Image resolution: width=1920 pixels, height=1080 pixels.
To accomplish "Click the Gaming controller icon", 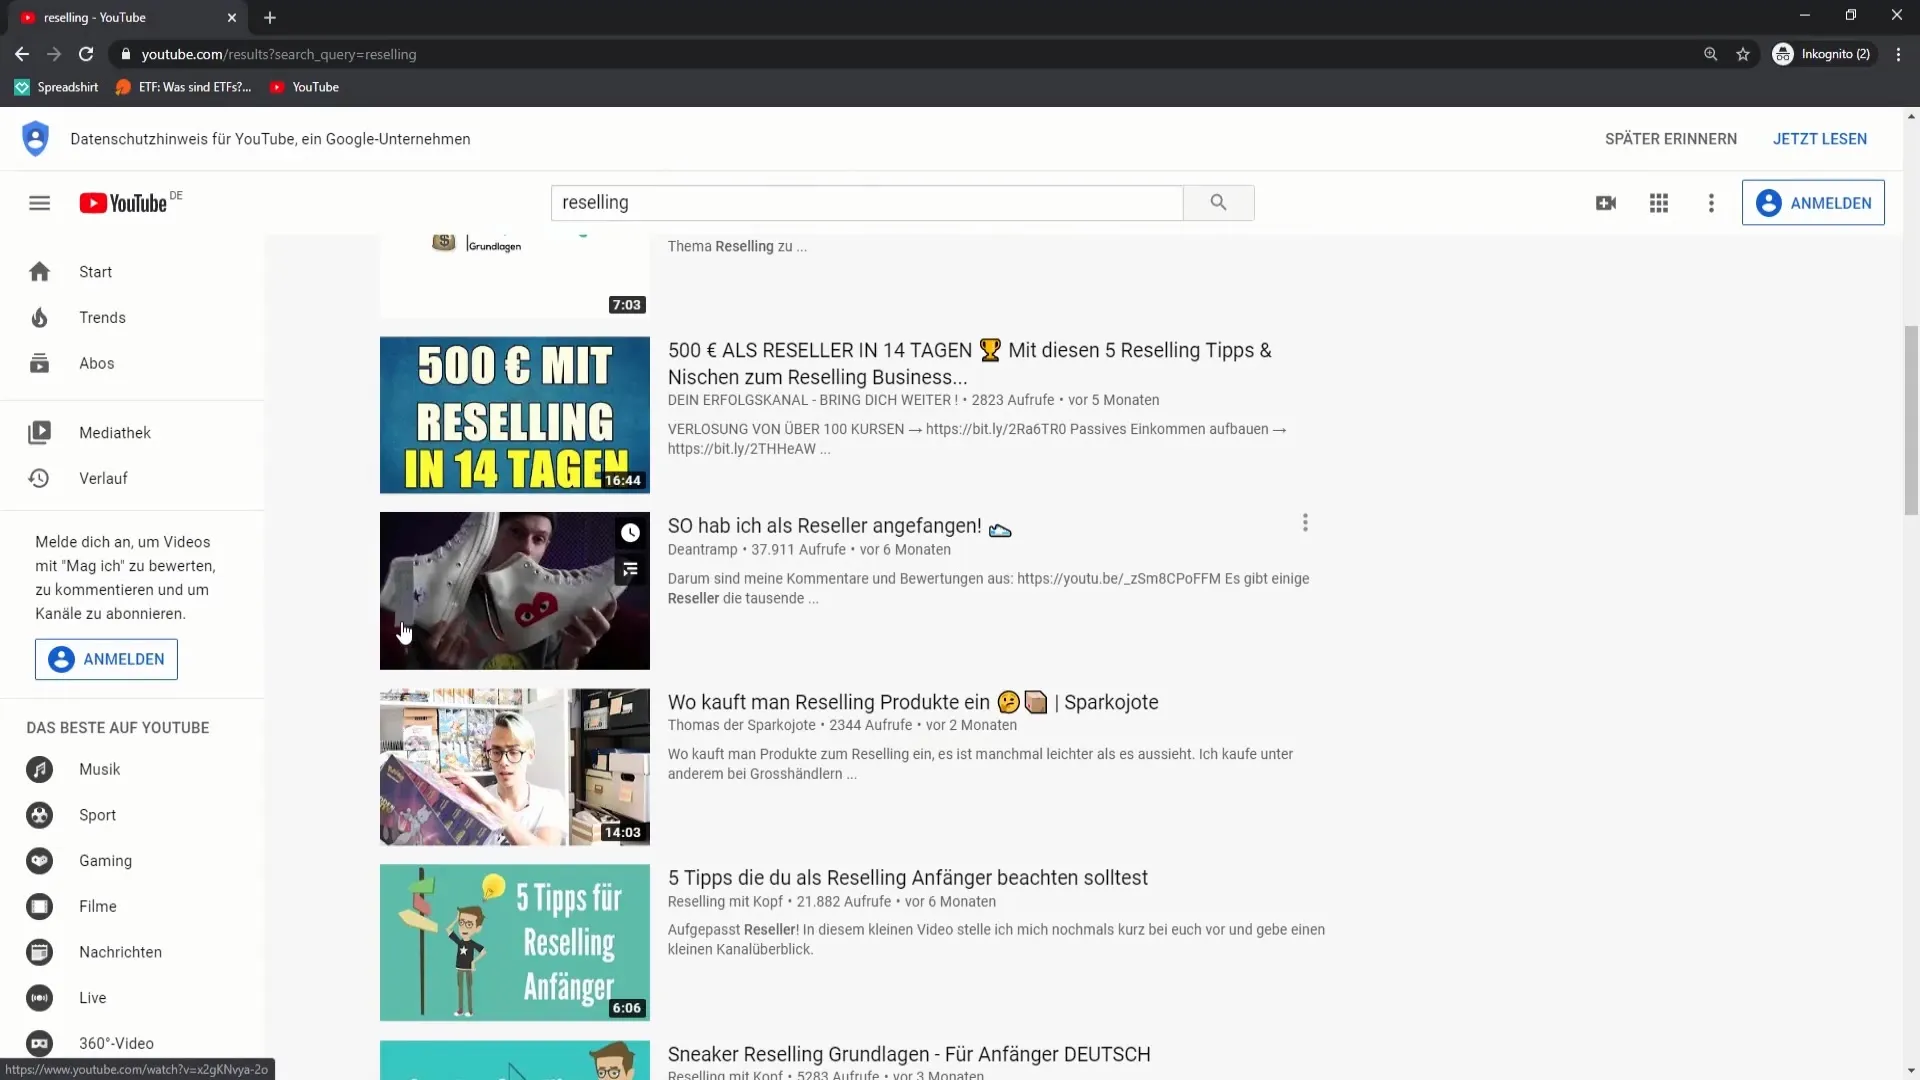I will click(x=39, y=861).
